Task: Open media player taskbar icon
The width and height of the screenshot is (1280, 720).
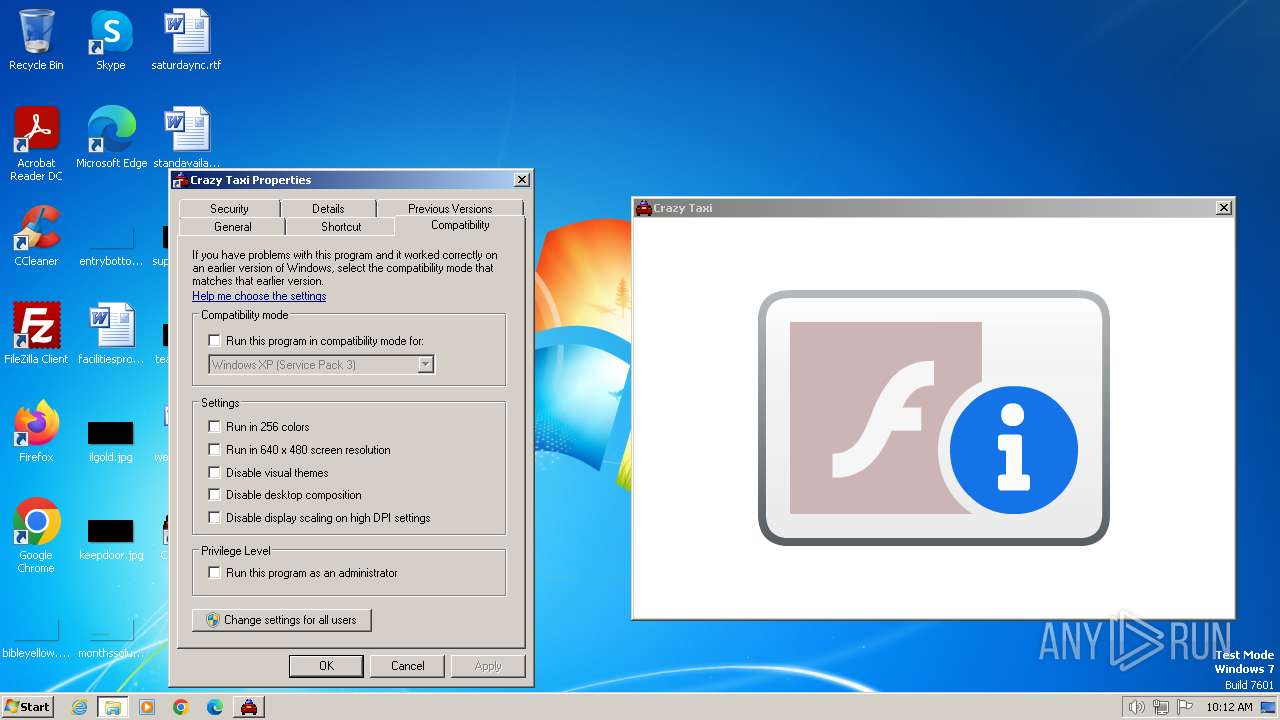Action: 147,707
